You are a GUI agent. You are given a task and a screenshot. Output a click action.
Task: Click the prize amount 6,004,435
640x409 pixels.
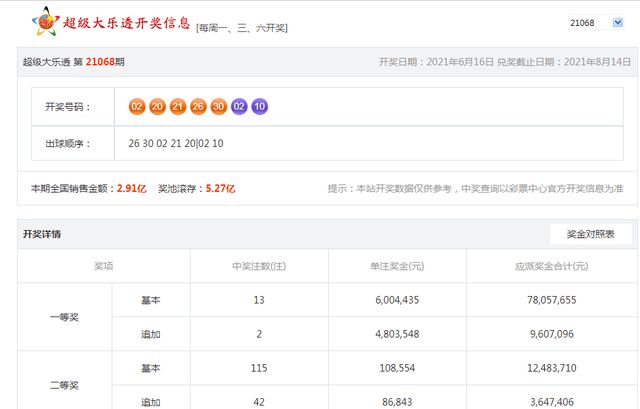pyautogui.click(x=397, y=300)
